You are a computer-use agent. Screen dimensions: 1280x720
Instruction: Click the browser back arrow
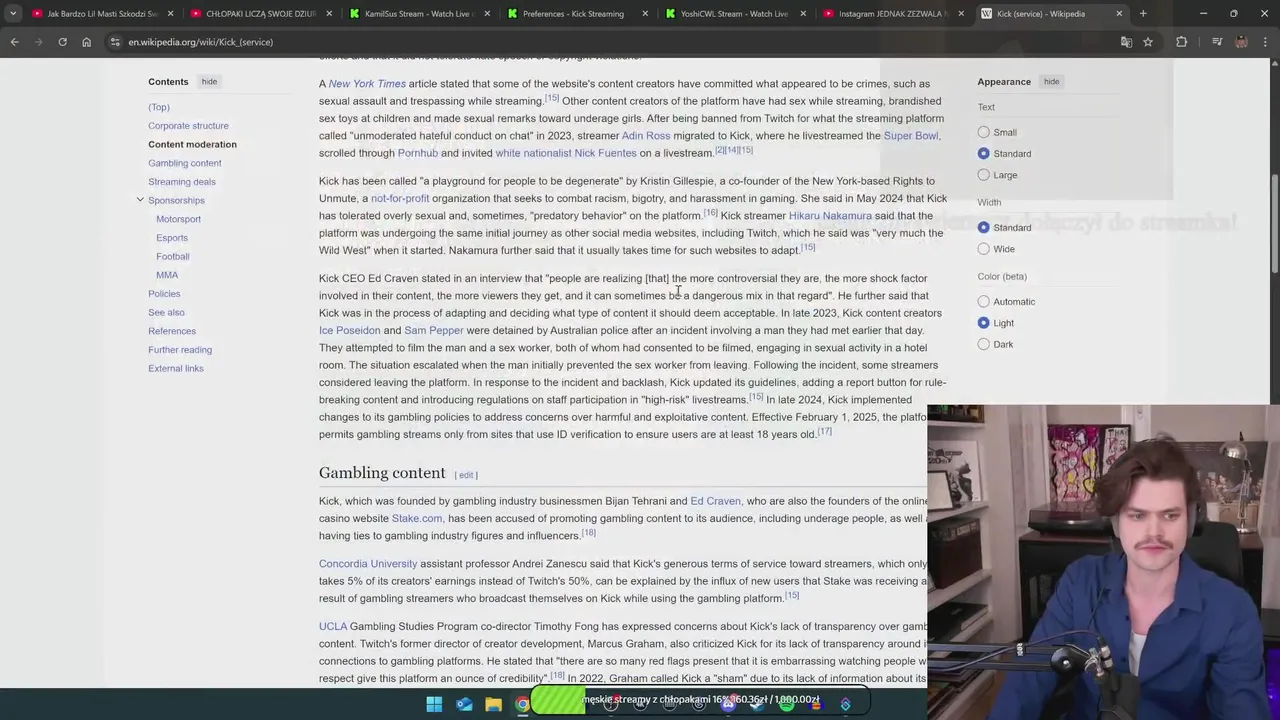point(14,42)
